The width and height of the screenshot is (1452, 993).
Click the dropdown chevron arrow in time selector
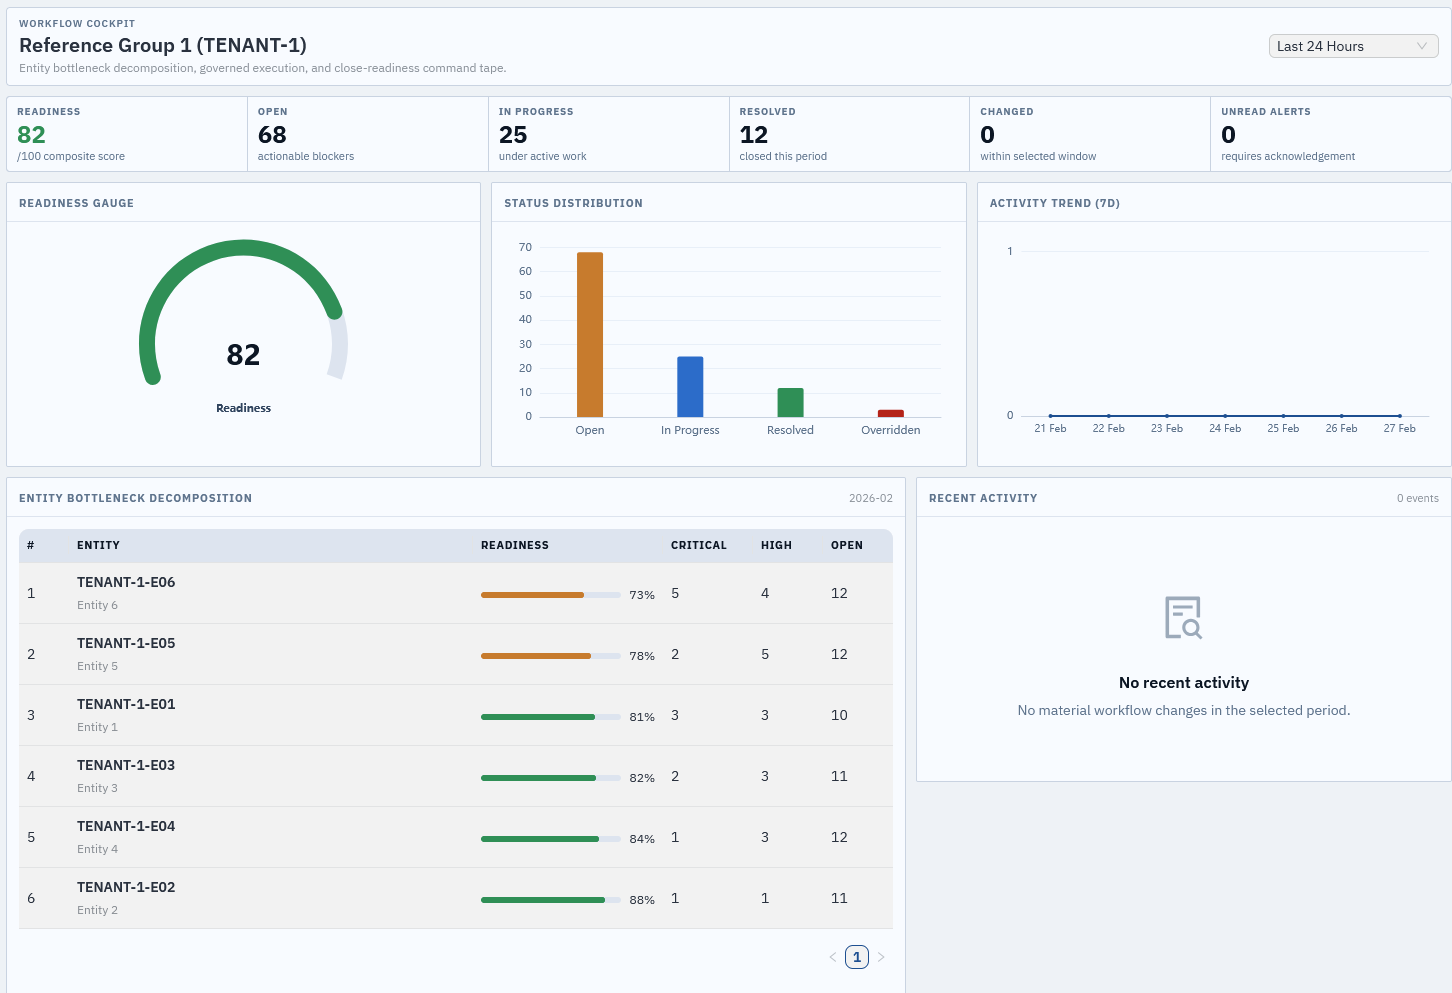coord(1421,46)
